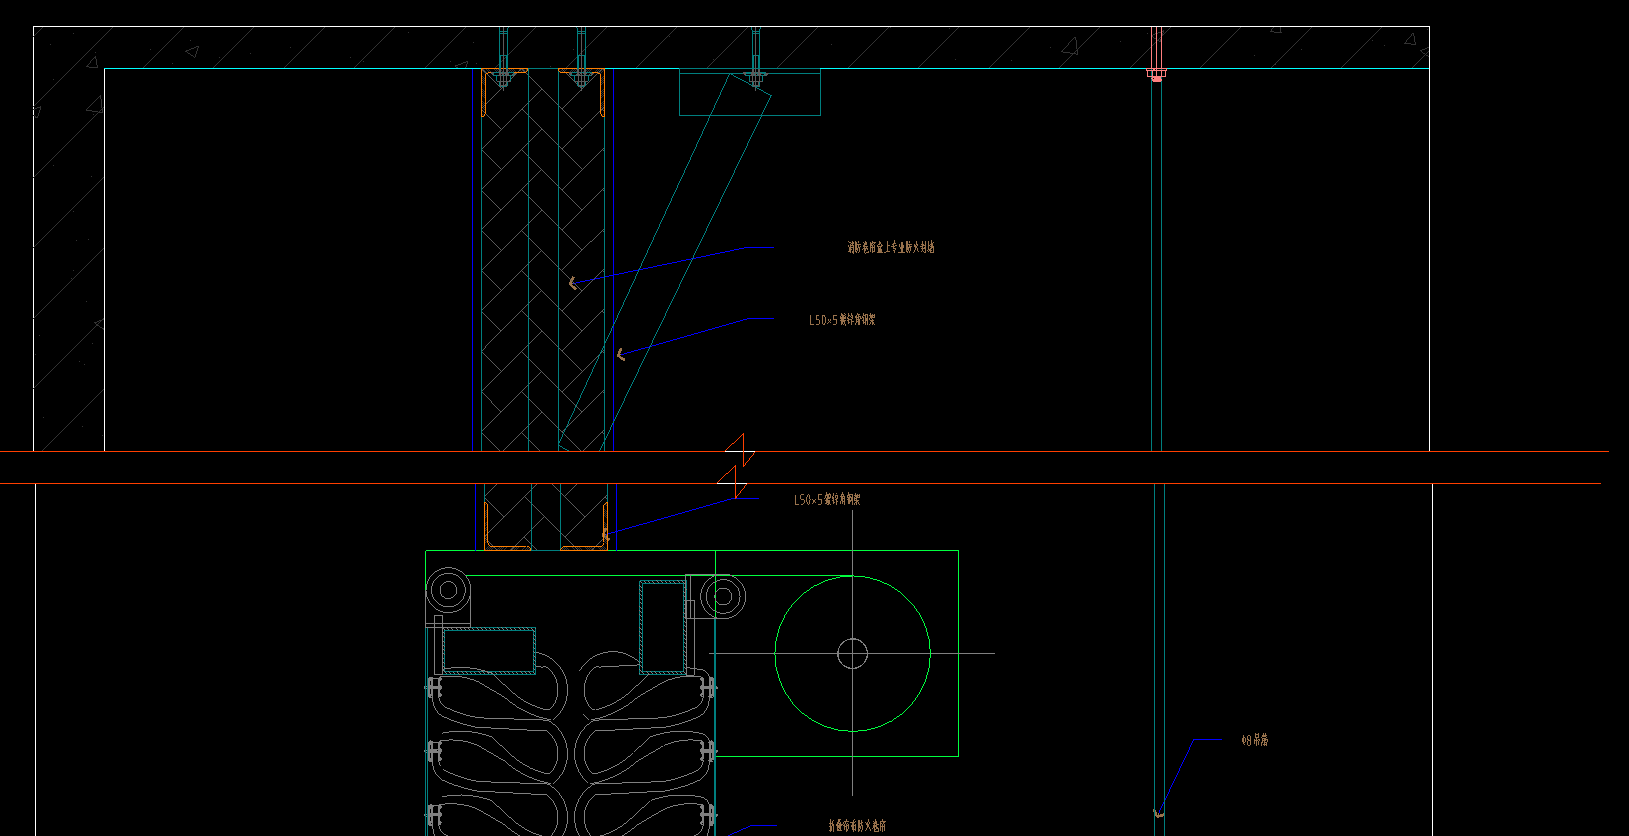Click the small center circle of the green roller
The height and width of the screenshot is (836, 1629).
click(x=852, y=654)
